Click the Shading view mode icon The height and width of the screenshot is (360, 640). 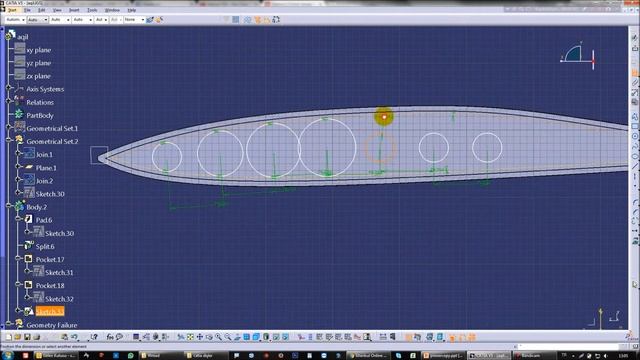click(266, 337)
